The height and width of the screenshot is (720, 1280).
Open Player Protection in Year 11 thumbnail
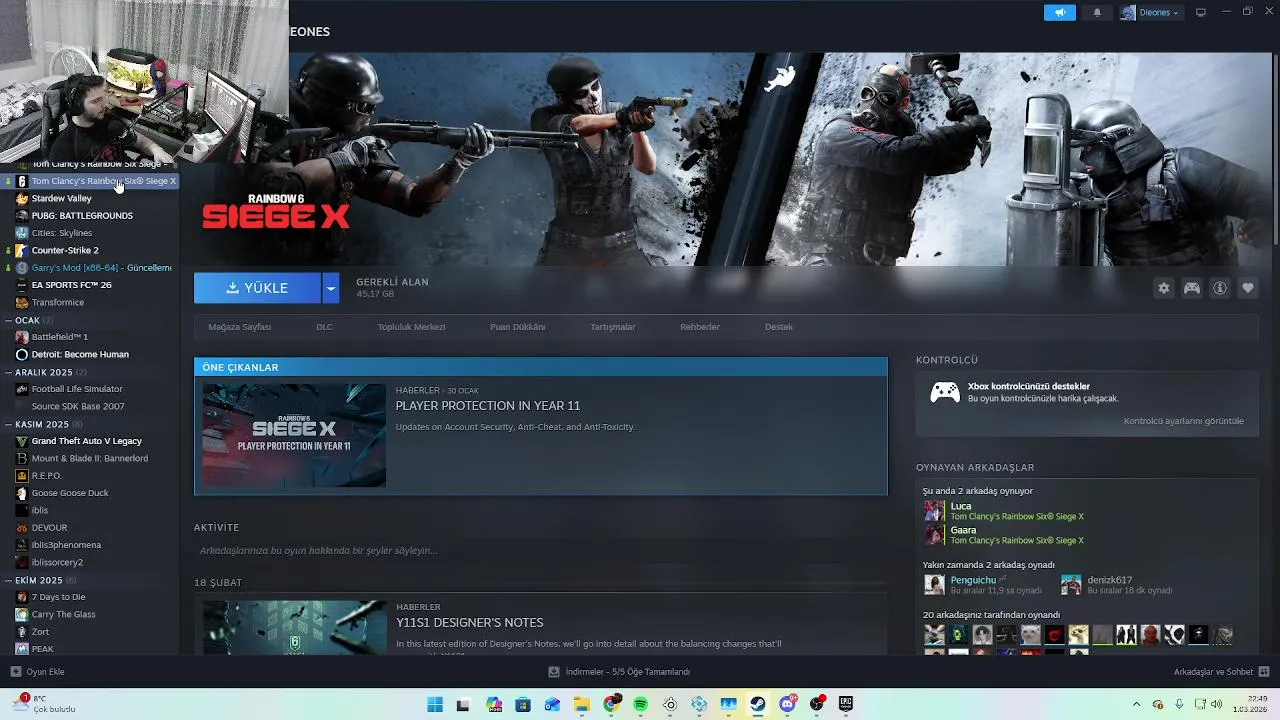(x=294, y=435)
